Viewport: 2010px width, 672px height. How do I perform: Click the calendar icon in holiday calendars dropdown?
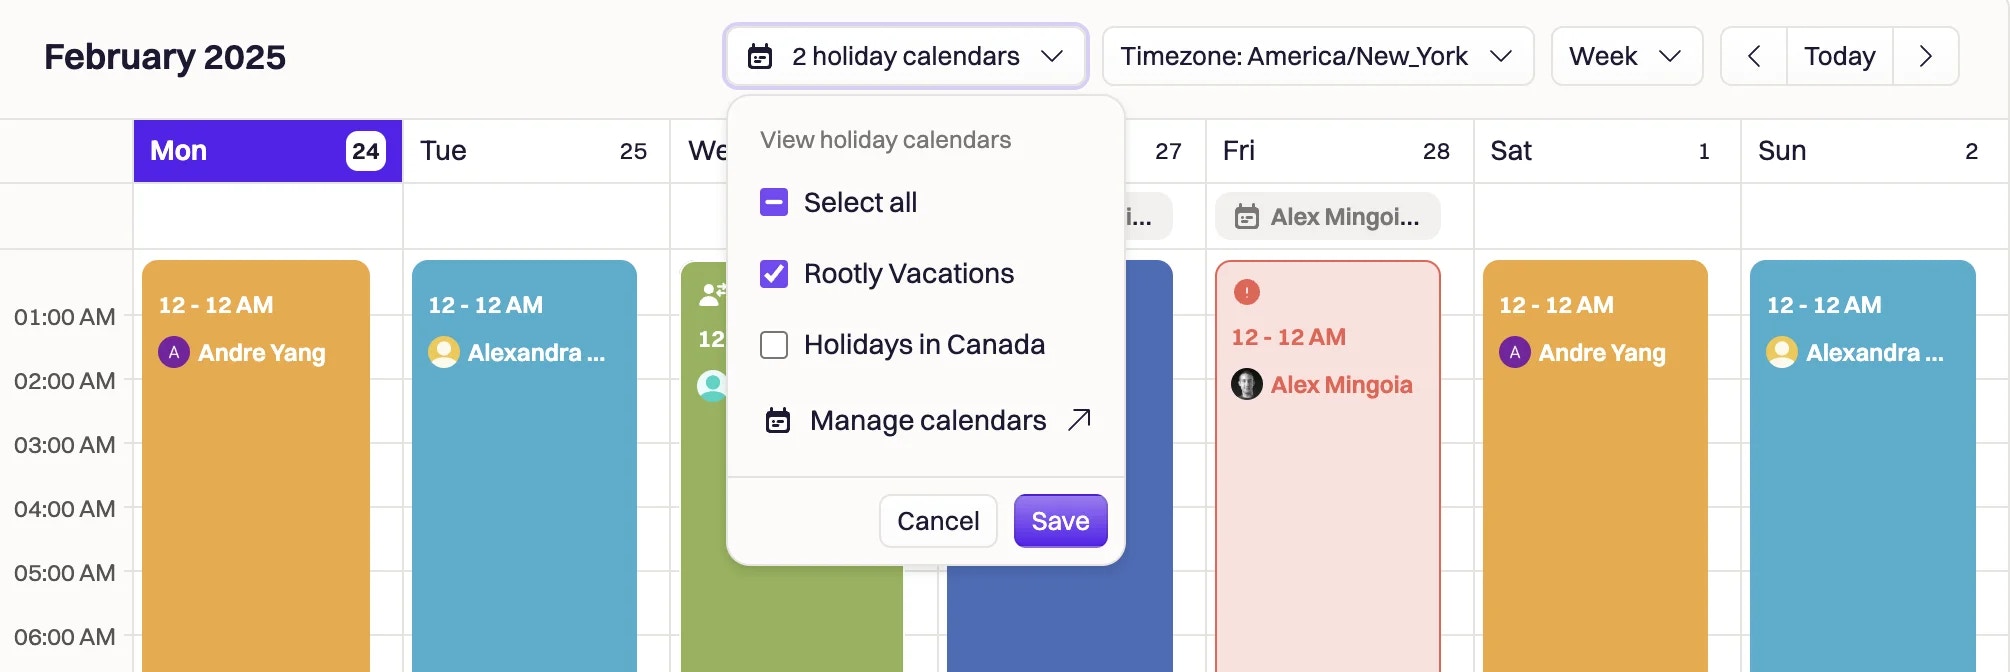coord(760,56)
